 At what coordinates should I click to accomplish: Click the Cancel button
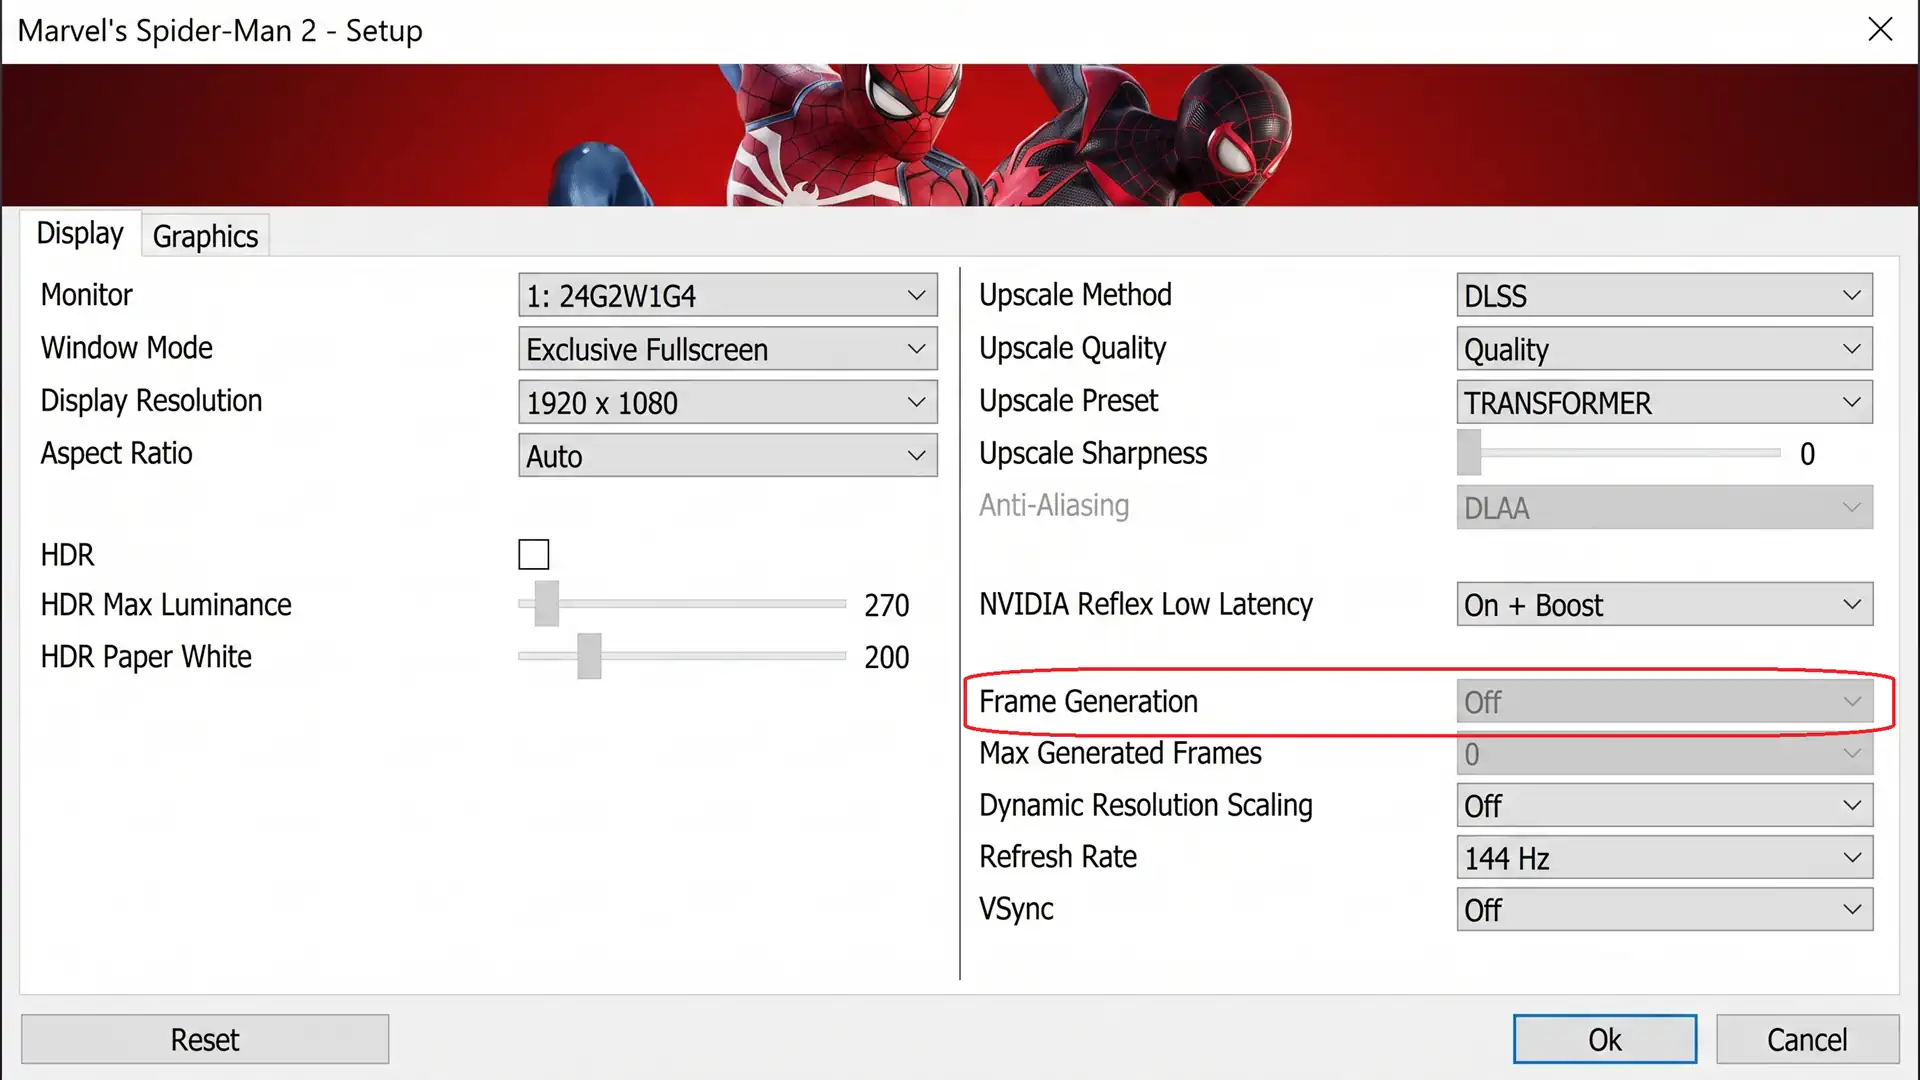(1807, 1039)
